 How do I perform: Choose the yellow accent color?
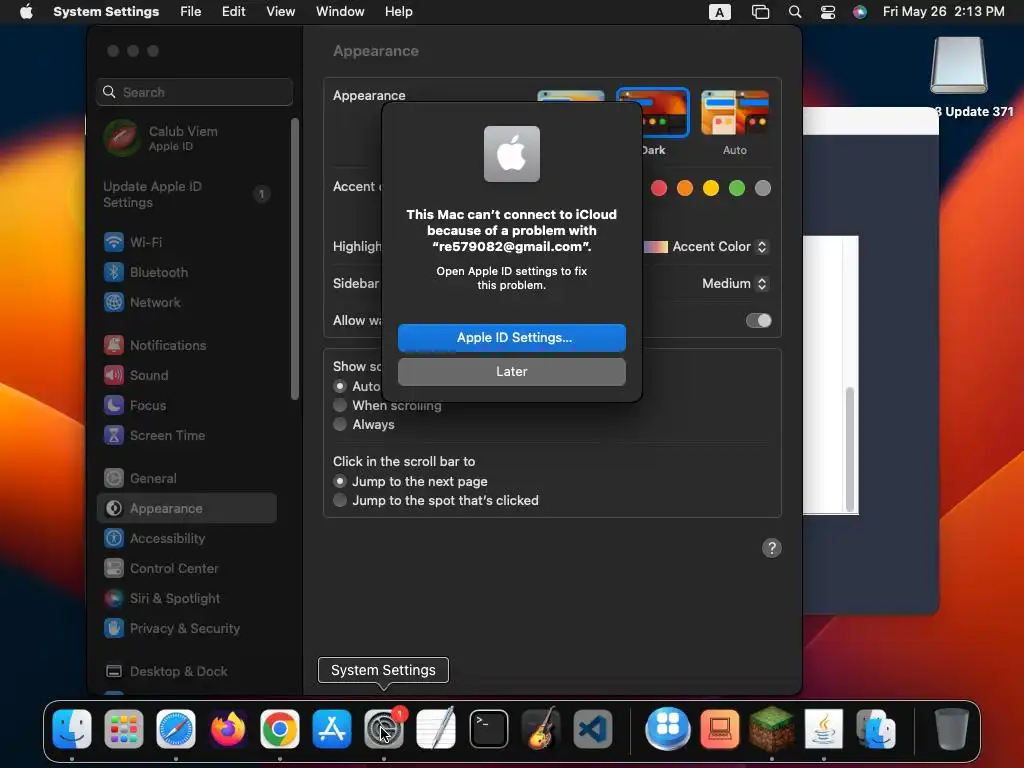tap(711, 188)
